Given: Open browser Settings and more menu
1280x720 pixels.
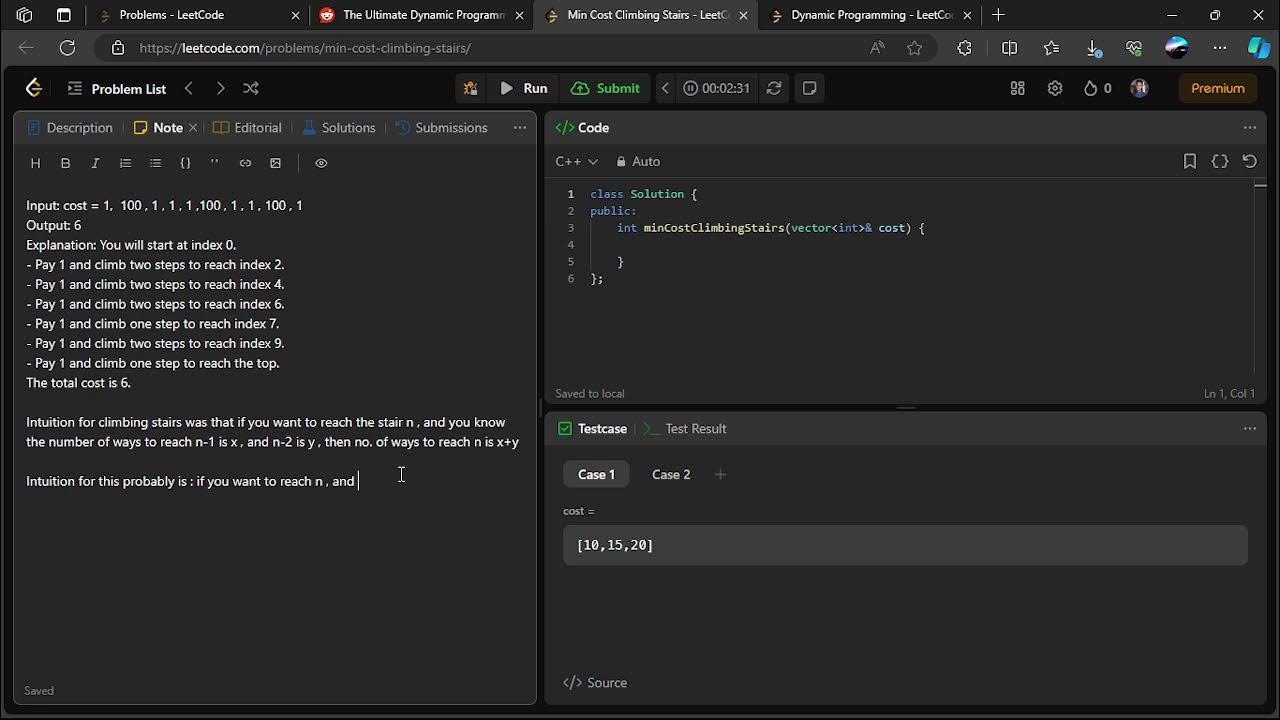Looking at the screenshot, I should point(1219,48).
